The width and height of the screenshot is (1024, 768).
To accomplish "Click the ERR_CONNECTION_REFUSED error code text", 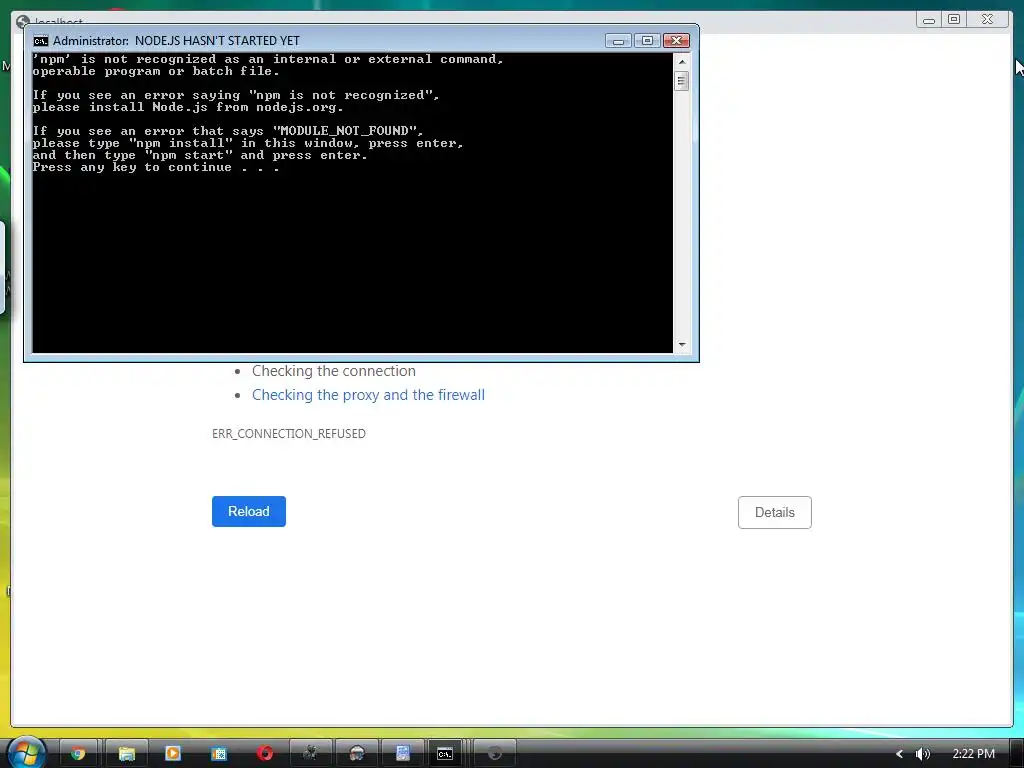I will (289, 434).
